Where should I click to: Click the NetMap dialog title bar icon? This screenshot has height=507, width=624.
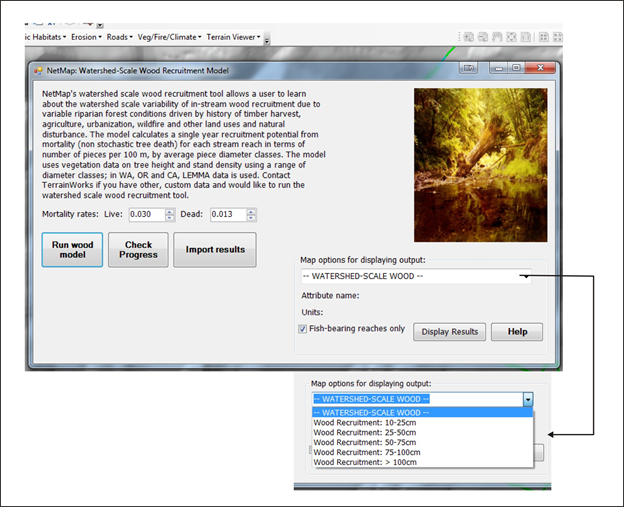[x=36, y=71]
